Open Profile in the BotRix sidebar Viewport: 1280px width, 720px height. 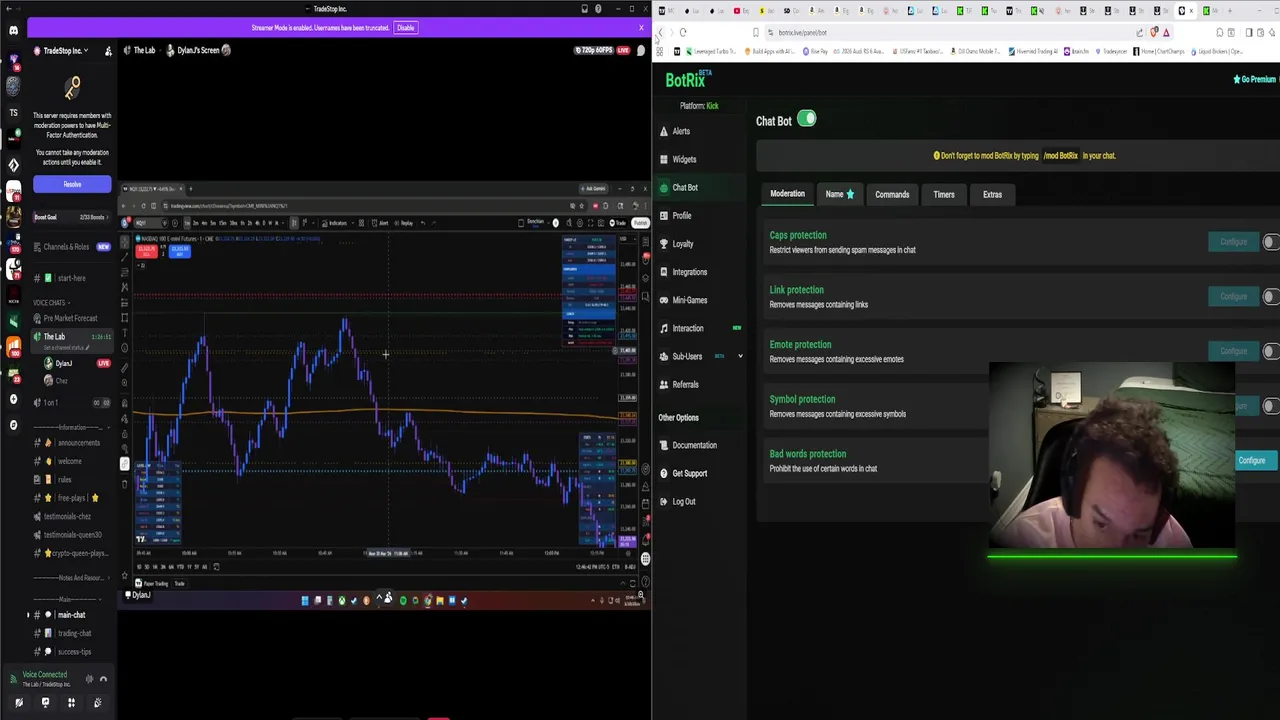pyautogui.click(x=681, y=215)
